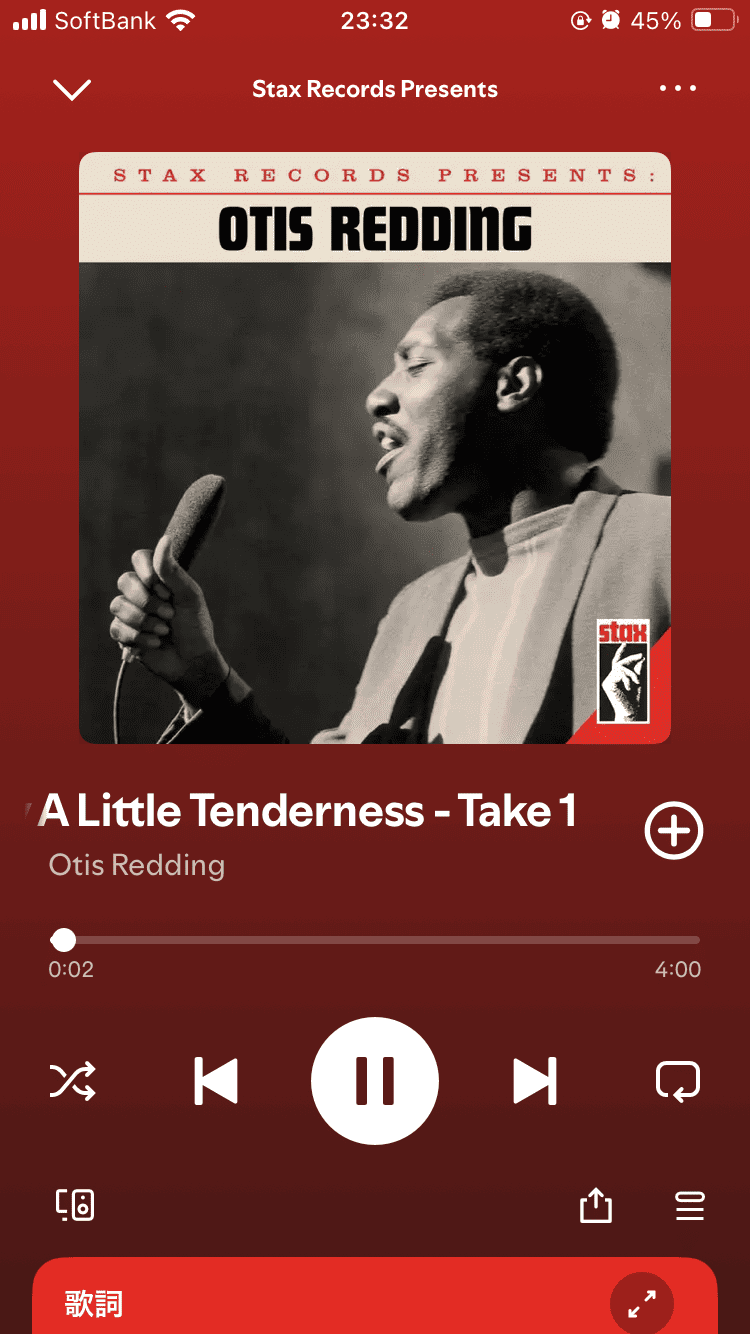750x1334 pixels.
Task: Tap the Wi-Fi icon in status bar
Action: [181, 20]
